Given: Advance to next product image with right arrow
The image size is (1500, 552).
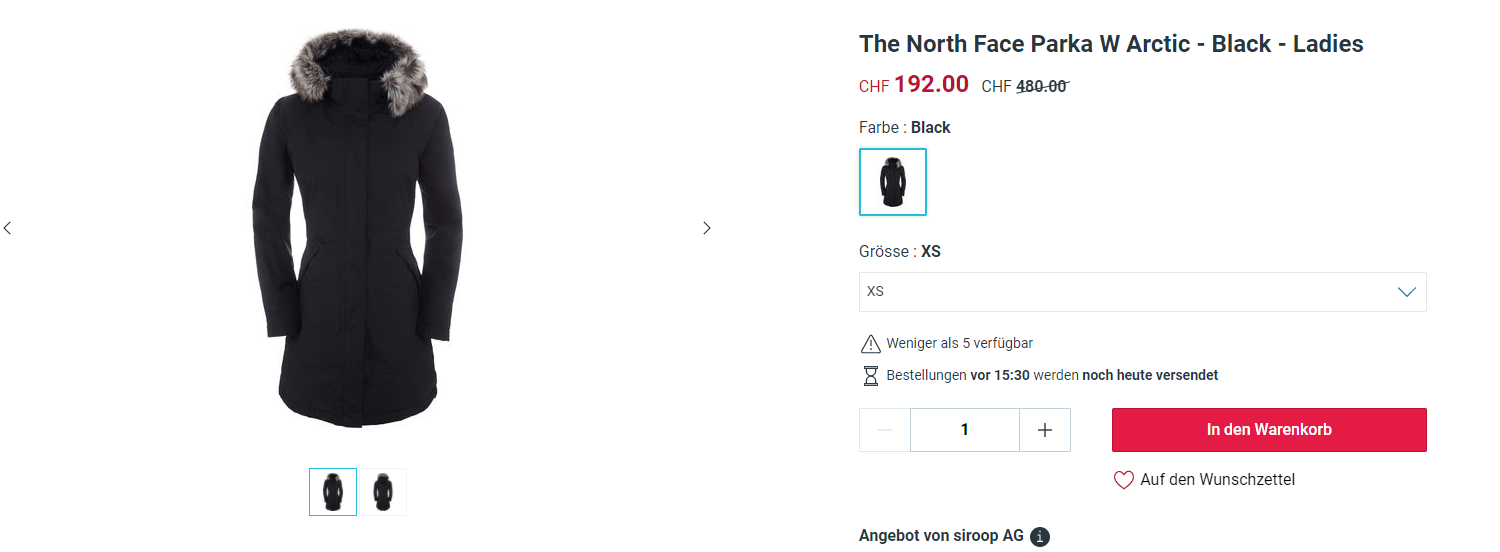Looking at the screenshot, I should click(x=707, y=228).
